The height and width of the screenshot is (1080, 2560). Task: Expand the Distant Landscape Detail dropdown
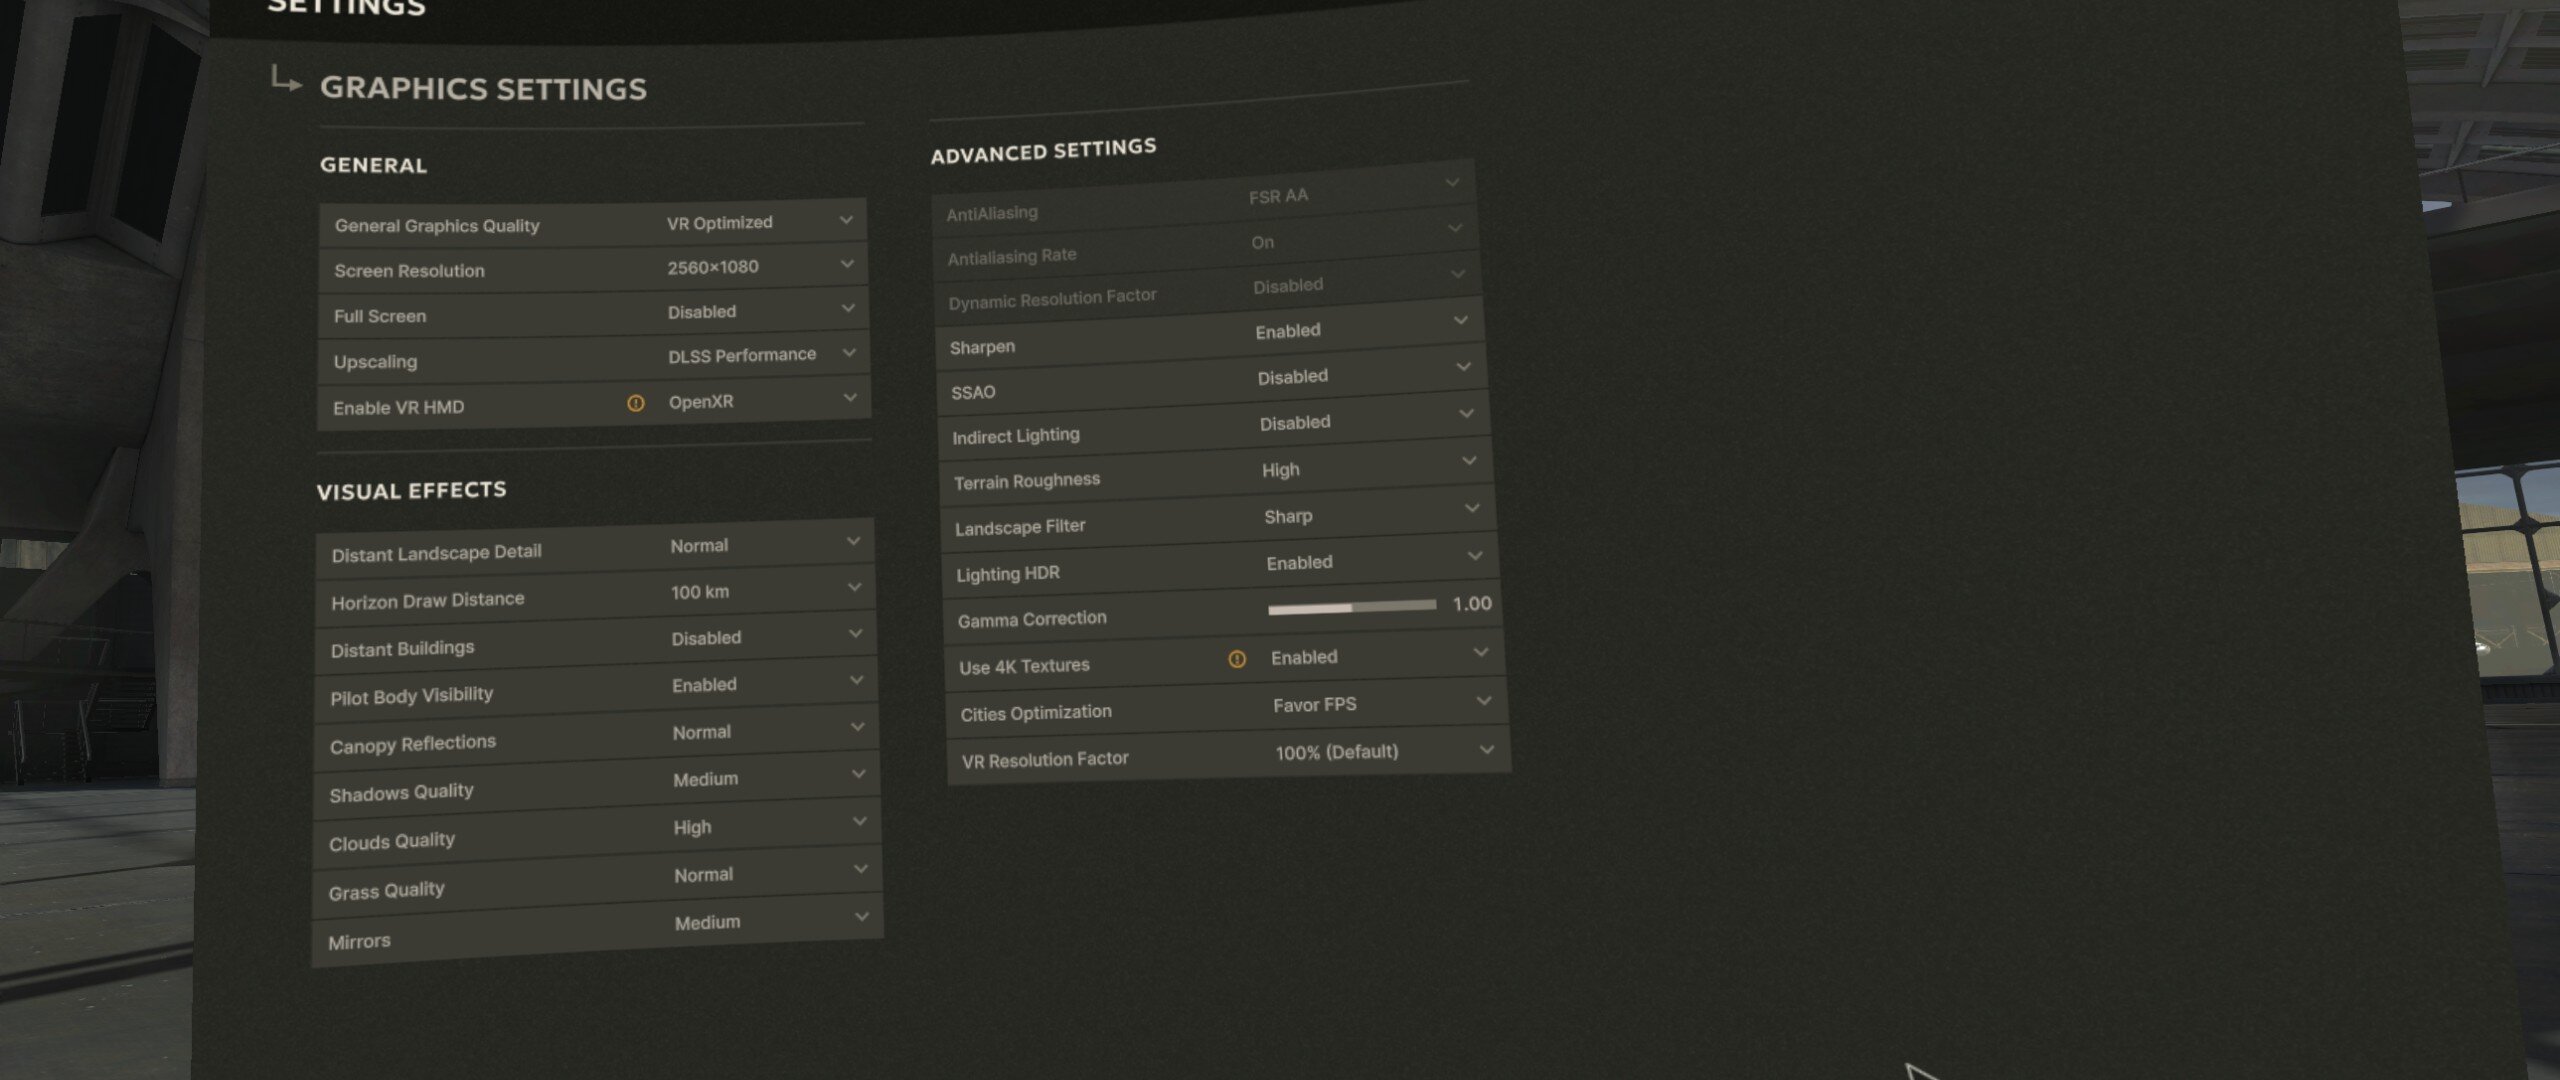[766, 545]
